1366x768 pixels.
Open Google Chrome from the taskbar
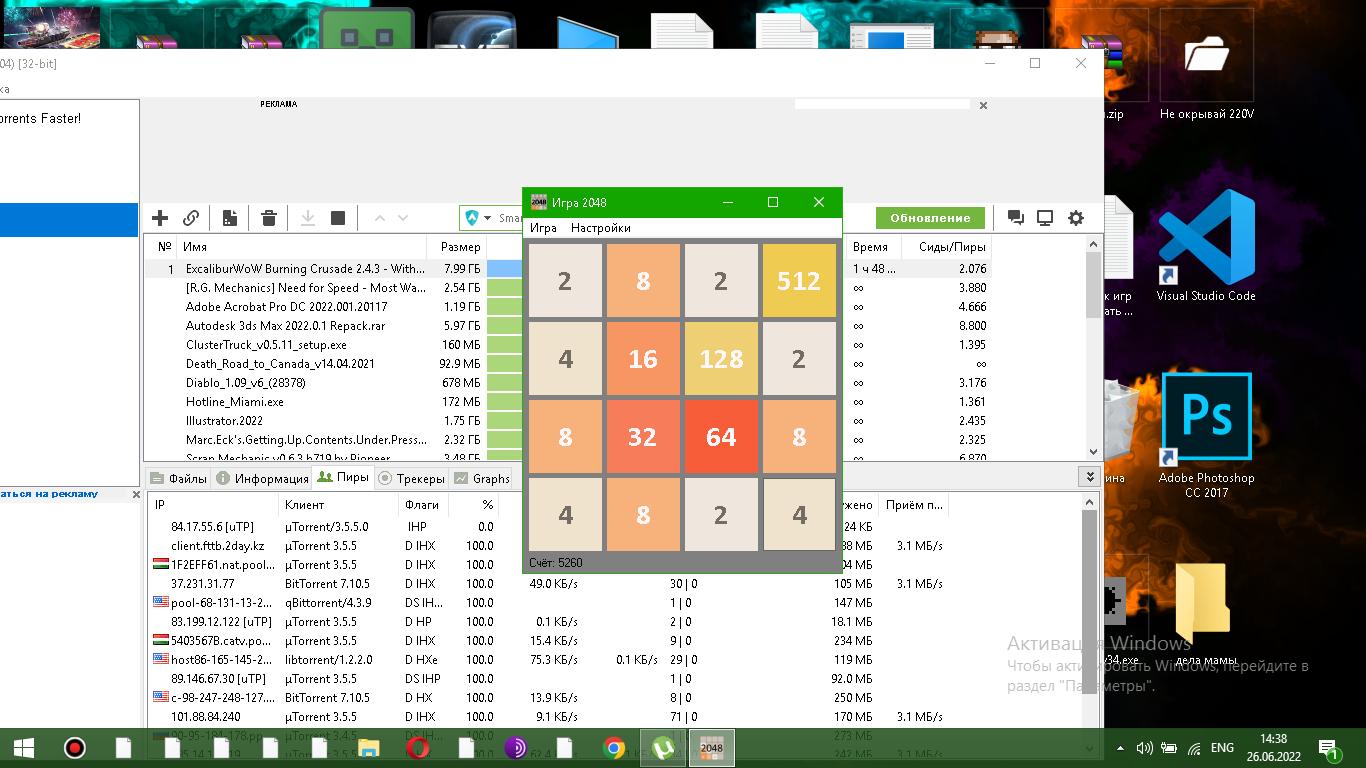[x=614, y=748]
